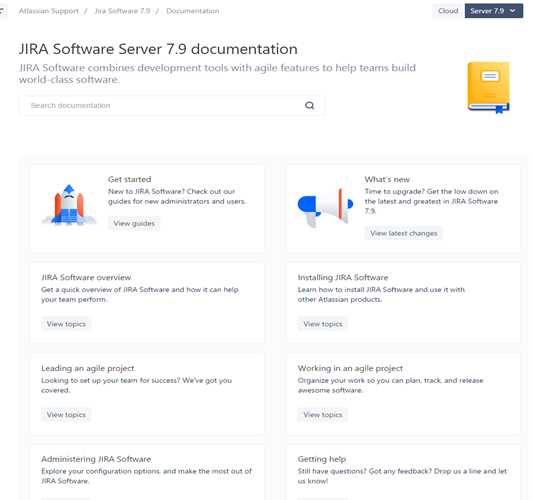Click the What's new heading

click(x=387, y=180)
